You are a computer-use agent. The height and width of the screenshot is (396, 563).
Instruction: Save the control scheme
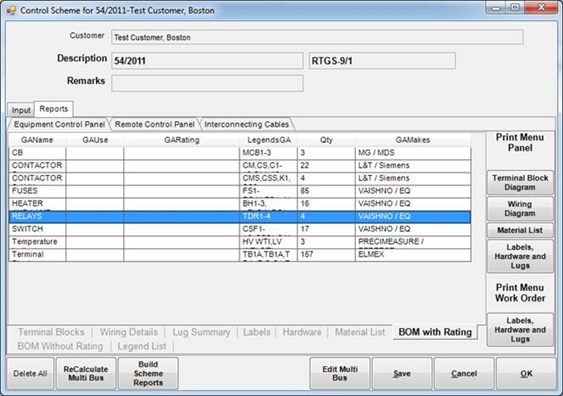(402, 373)
